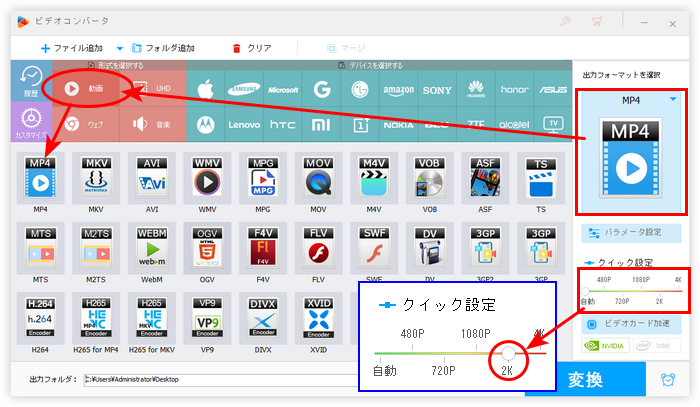Click クリア clear button
Screen dimensions: 700x407
click(x=252, y=48)
